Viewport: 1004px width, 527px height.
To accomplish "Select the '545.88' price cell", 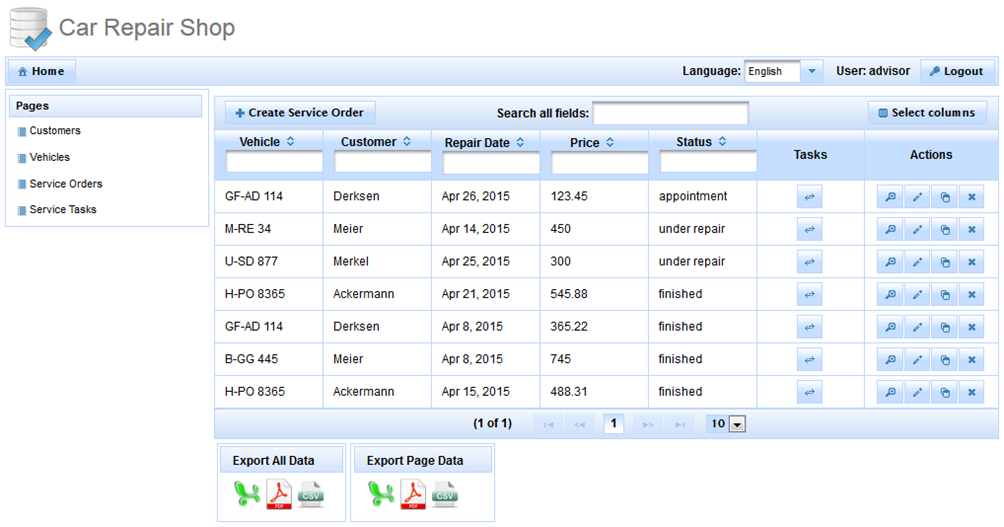I will click(594, 294).
